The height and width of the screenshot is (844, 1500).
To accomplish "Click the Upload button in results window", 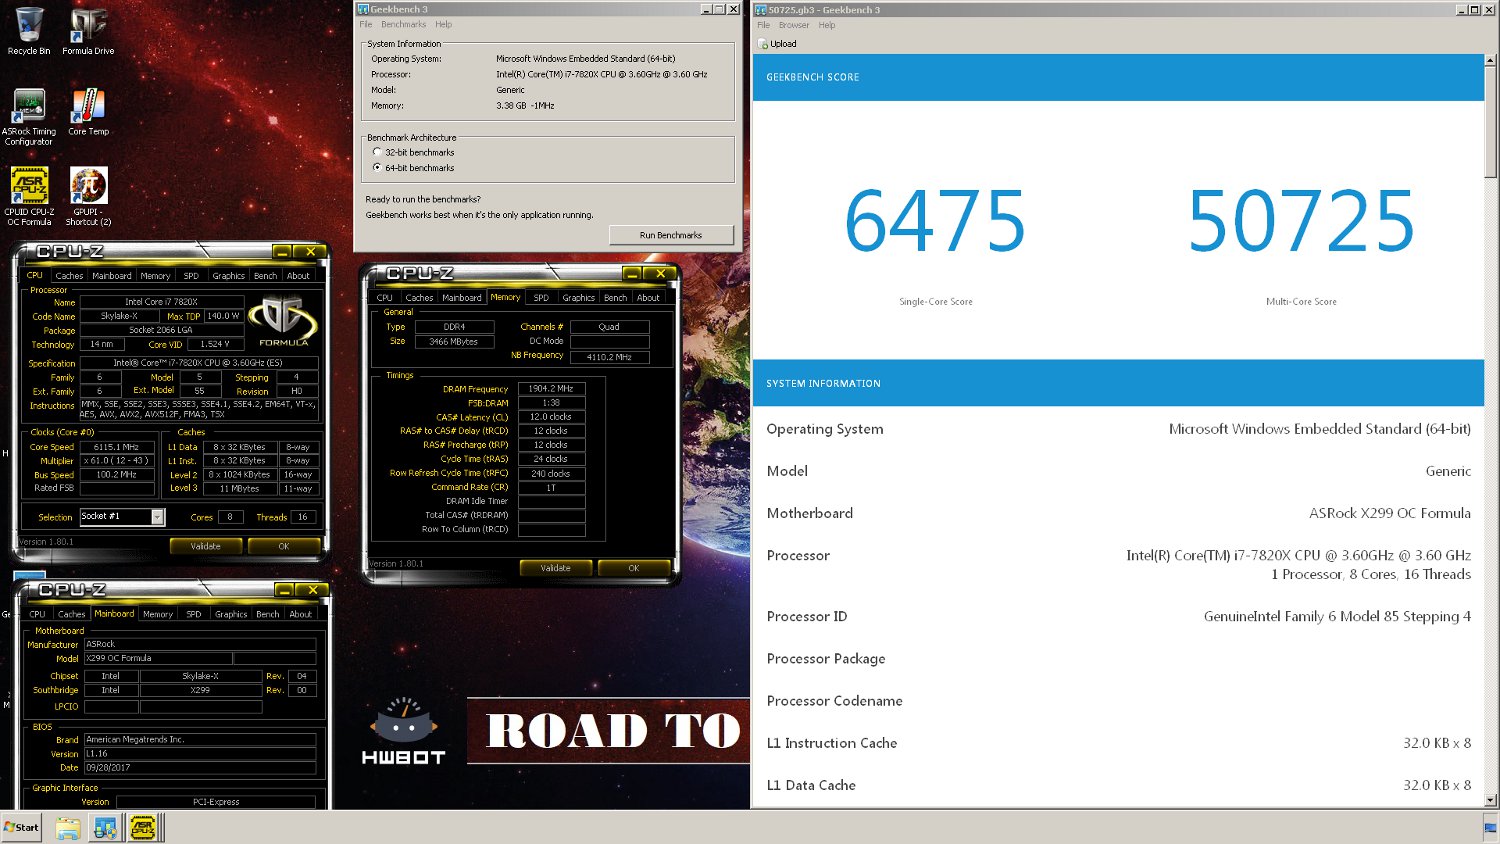I will [x=777, y=44].
